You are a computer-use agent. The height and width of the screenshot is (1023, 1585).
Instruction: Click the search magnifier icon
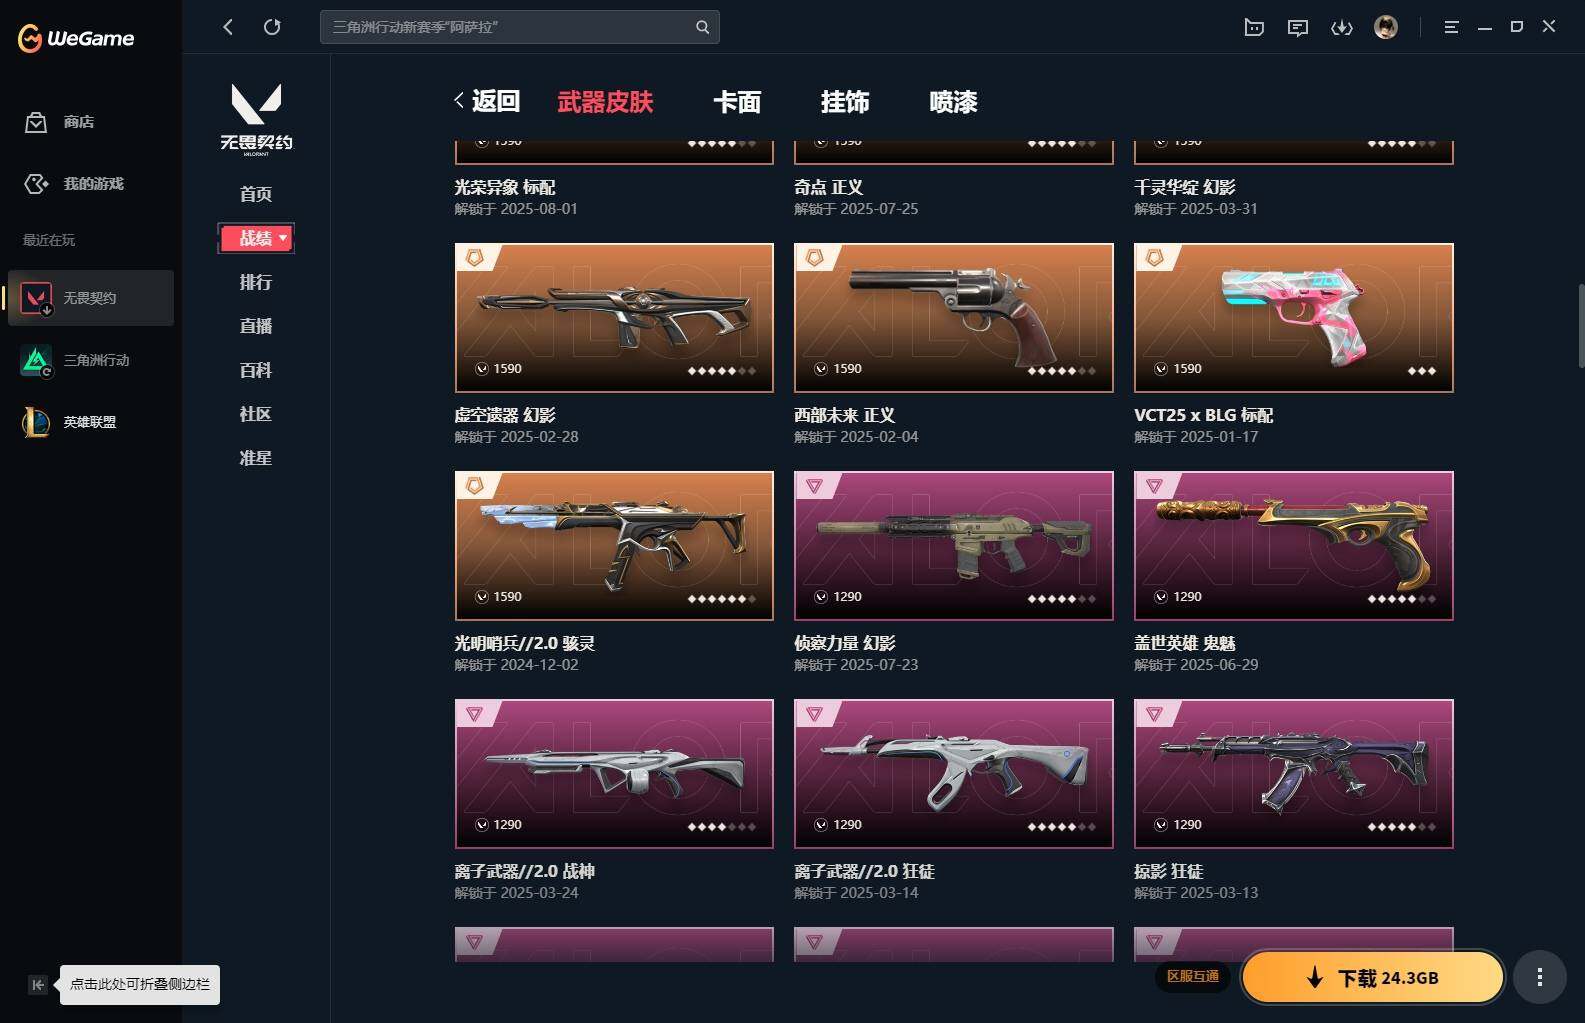(703, 27)
